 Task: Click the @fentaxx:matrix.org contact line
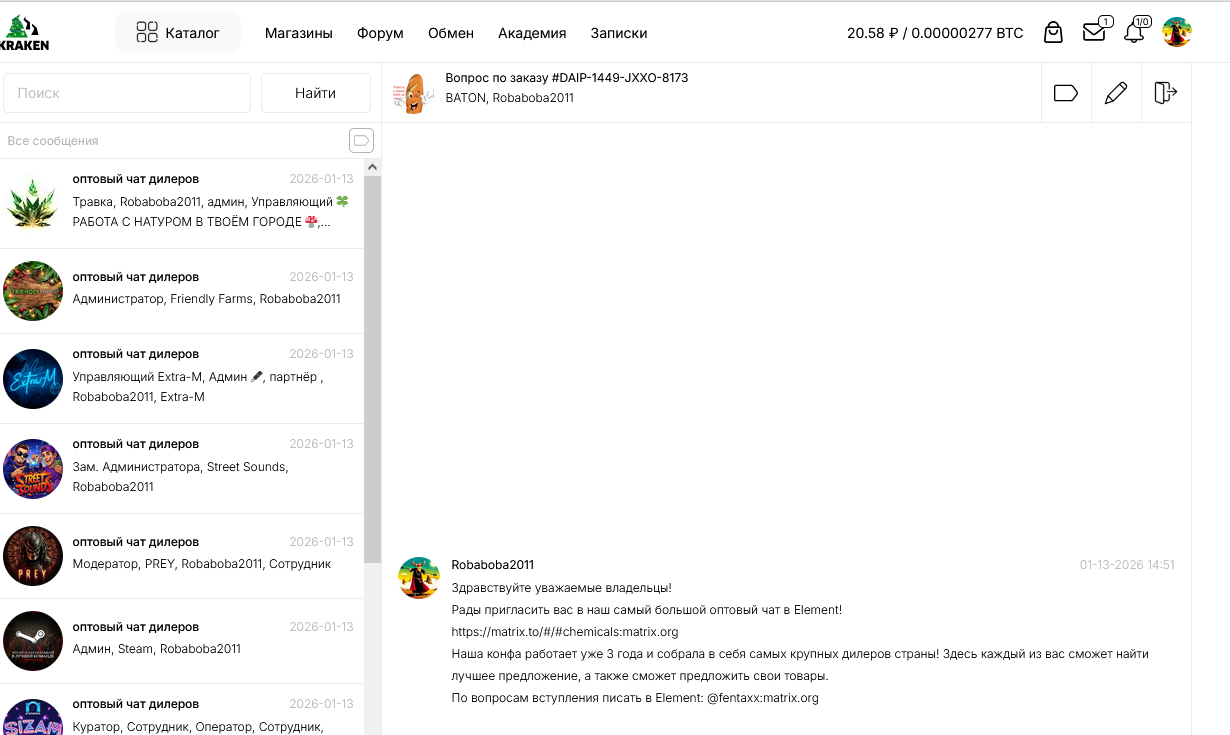635,698
